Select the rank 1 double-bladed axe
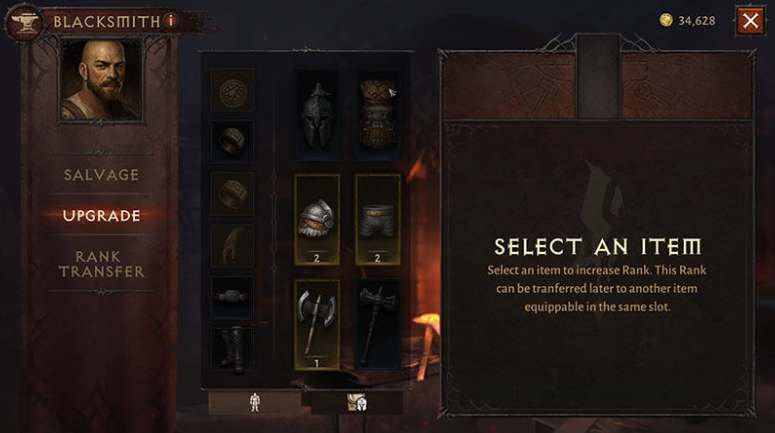The image size is (775, 433). [x=317, y=325]
